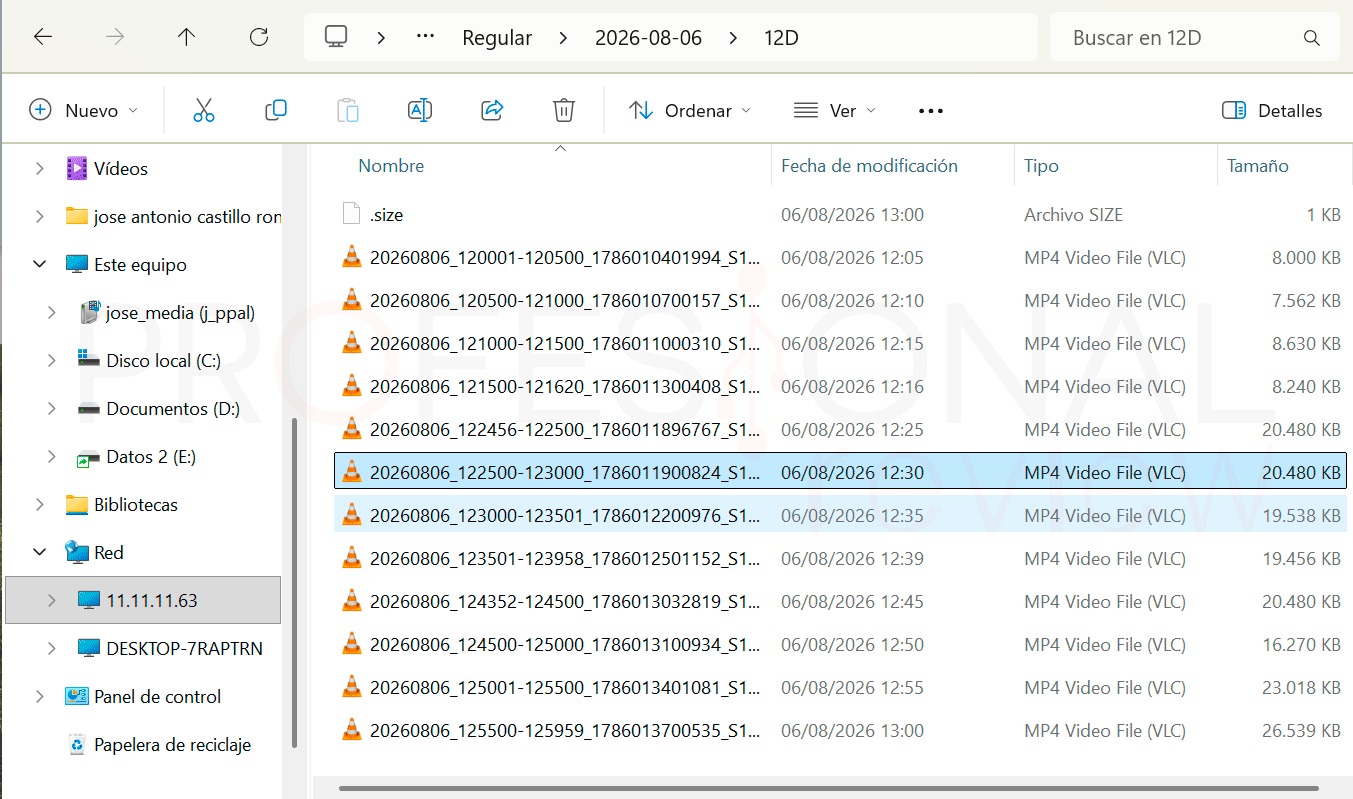Click VLC icon of 120500-121000 video
Viewport: 1353px width, 799px height.
point(351,300)
